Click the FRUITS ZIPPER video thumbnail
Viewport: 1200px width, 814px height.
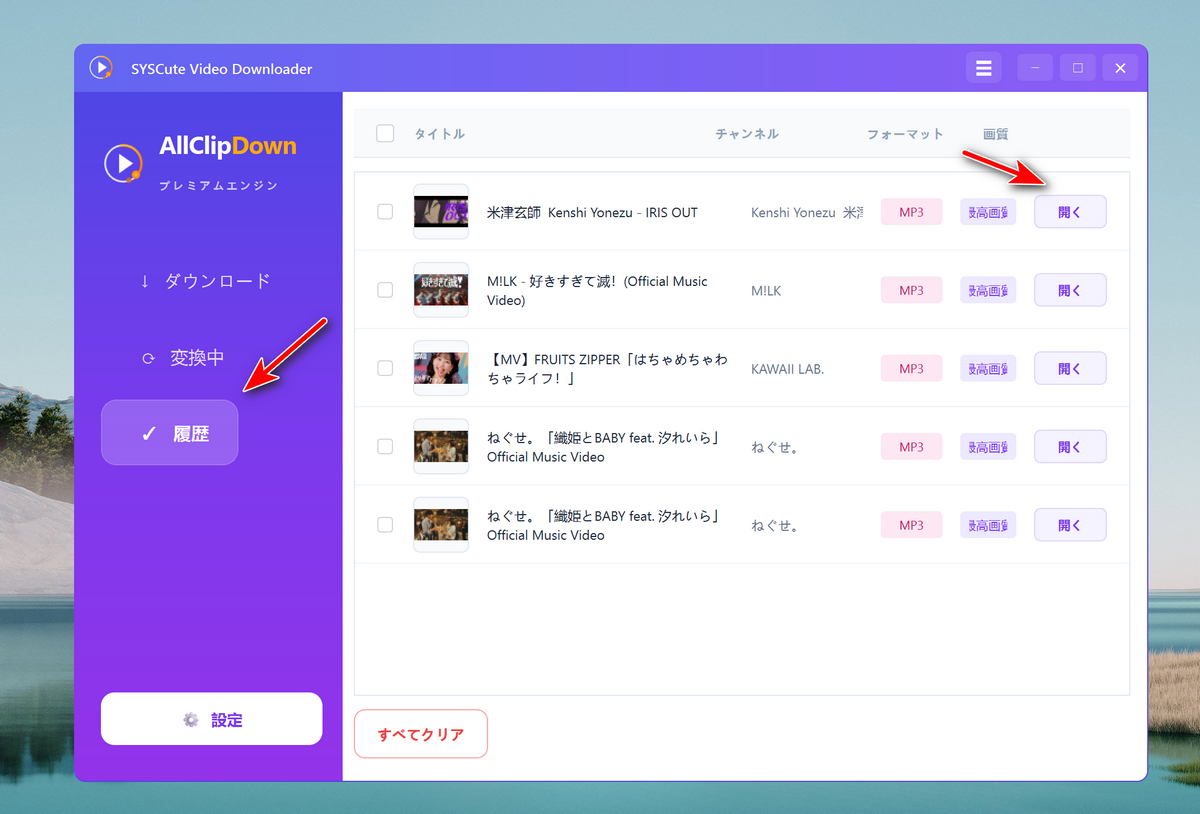point(441,368)
